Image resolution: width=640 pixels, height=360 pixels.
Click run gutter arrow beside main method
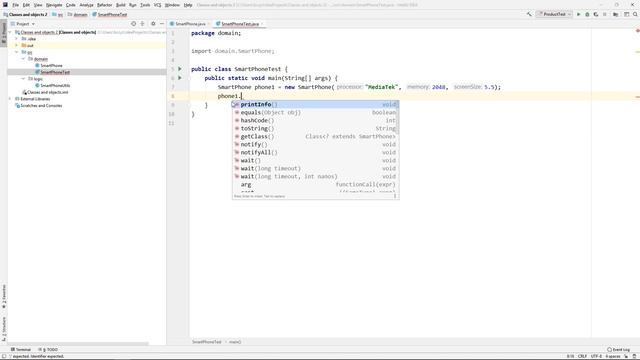[180, 78]
